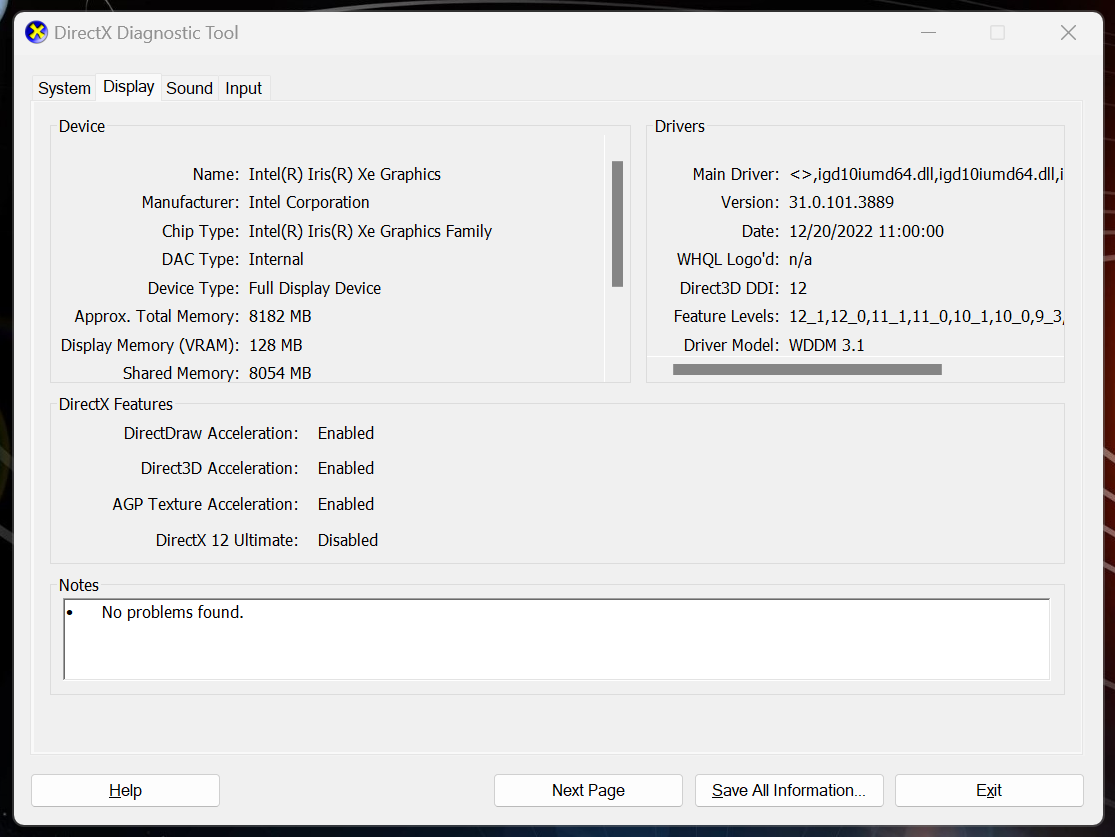Screen dimensions: 1115x837
Task: Click the 128 MB VRAM value
Action: 276,345
